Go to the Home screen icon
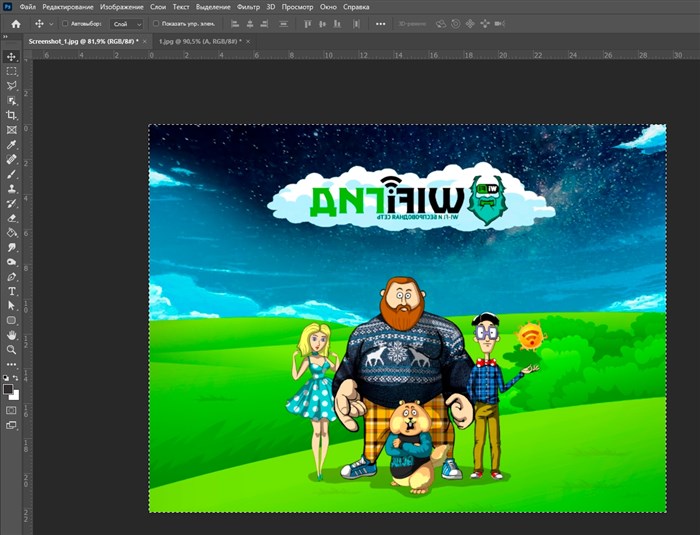 point(16,24)
